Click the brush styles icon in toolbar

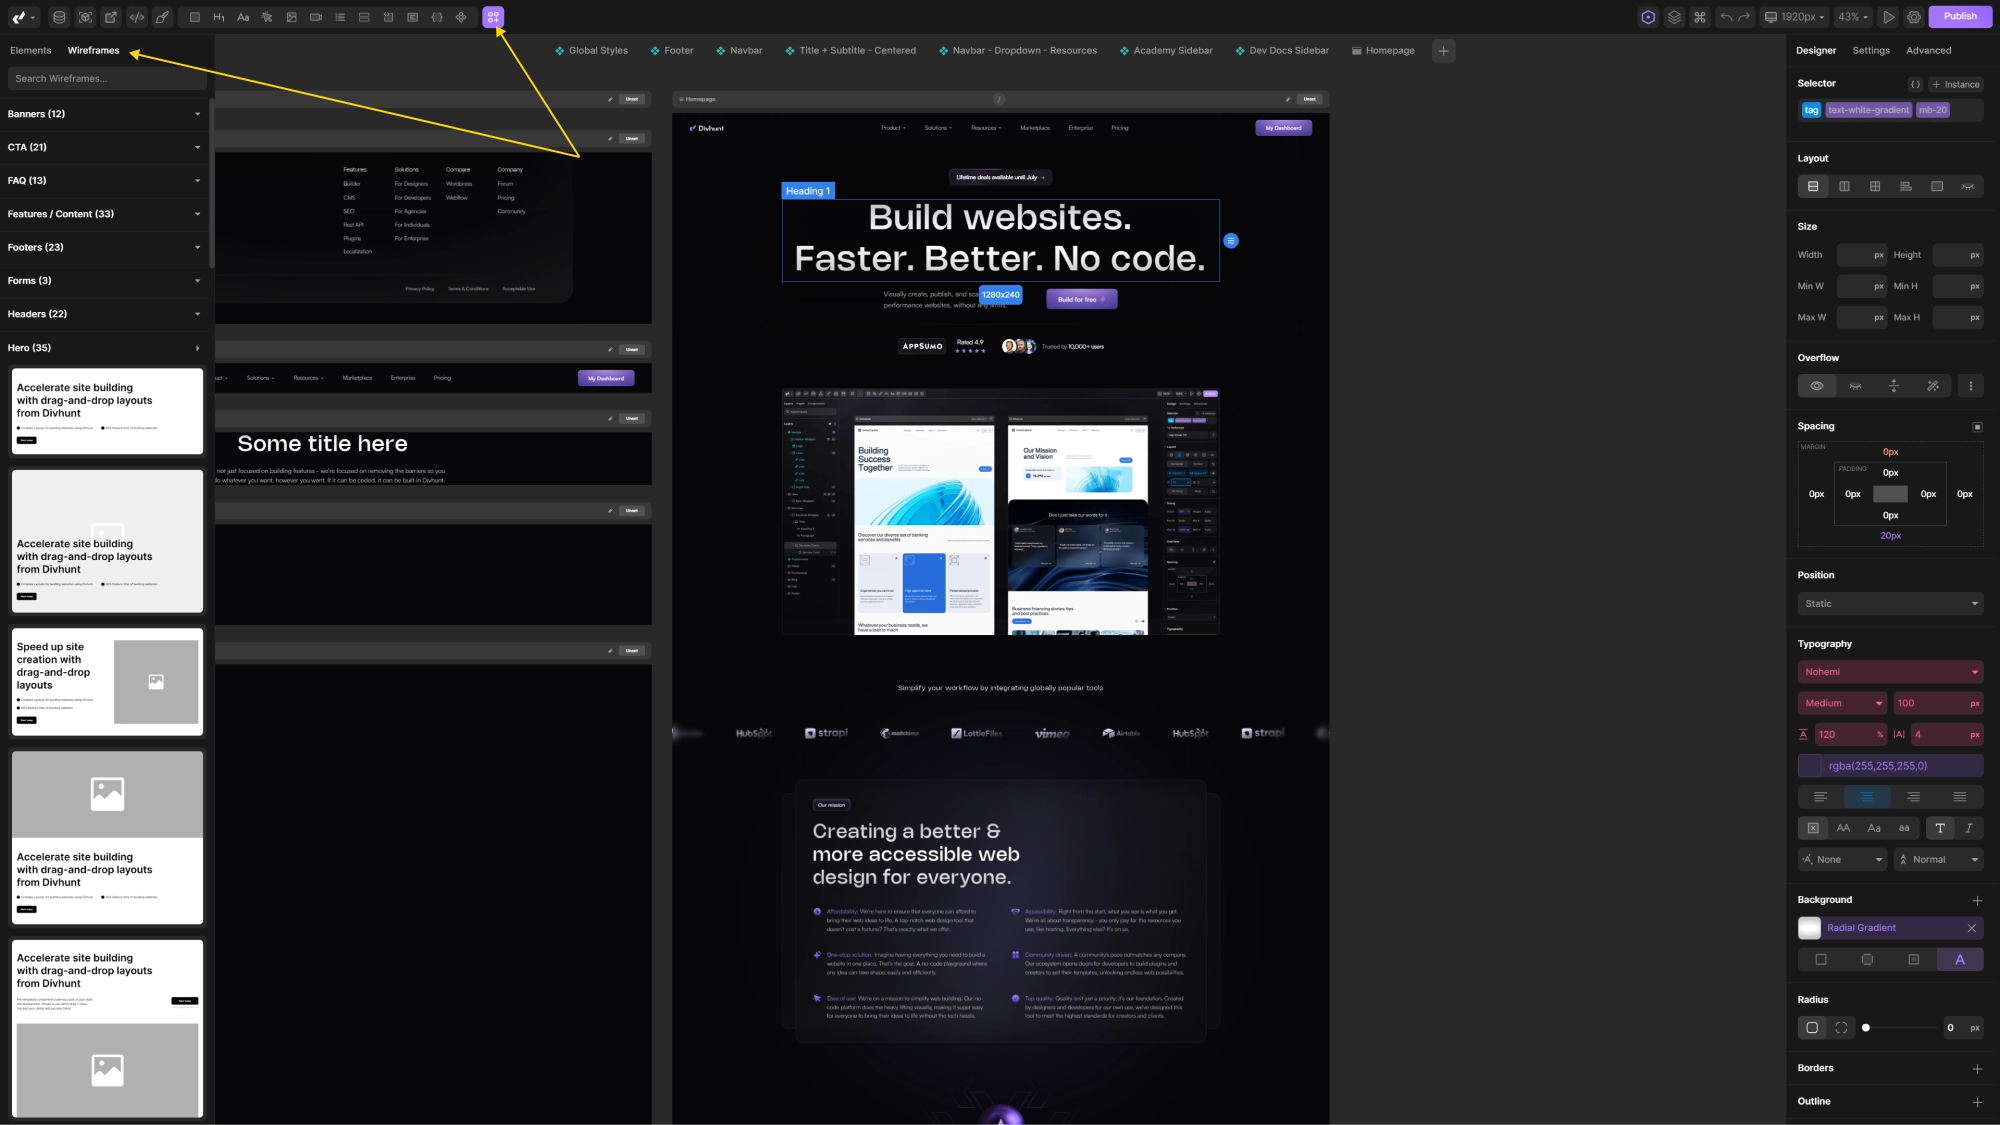point(161,17)
